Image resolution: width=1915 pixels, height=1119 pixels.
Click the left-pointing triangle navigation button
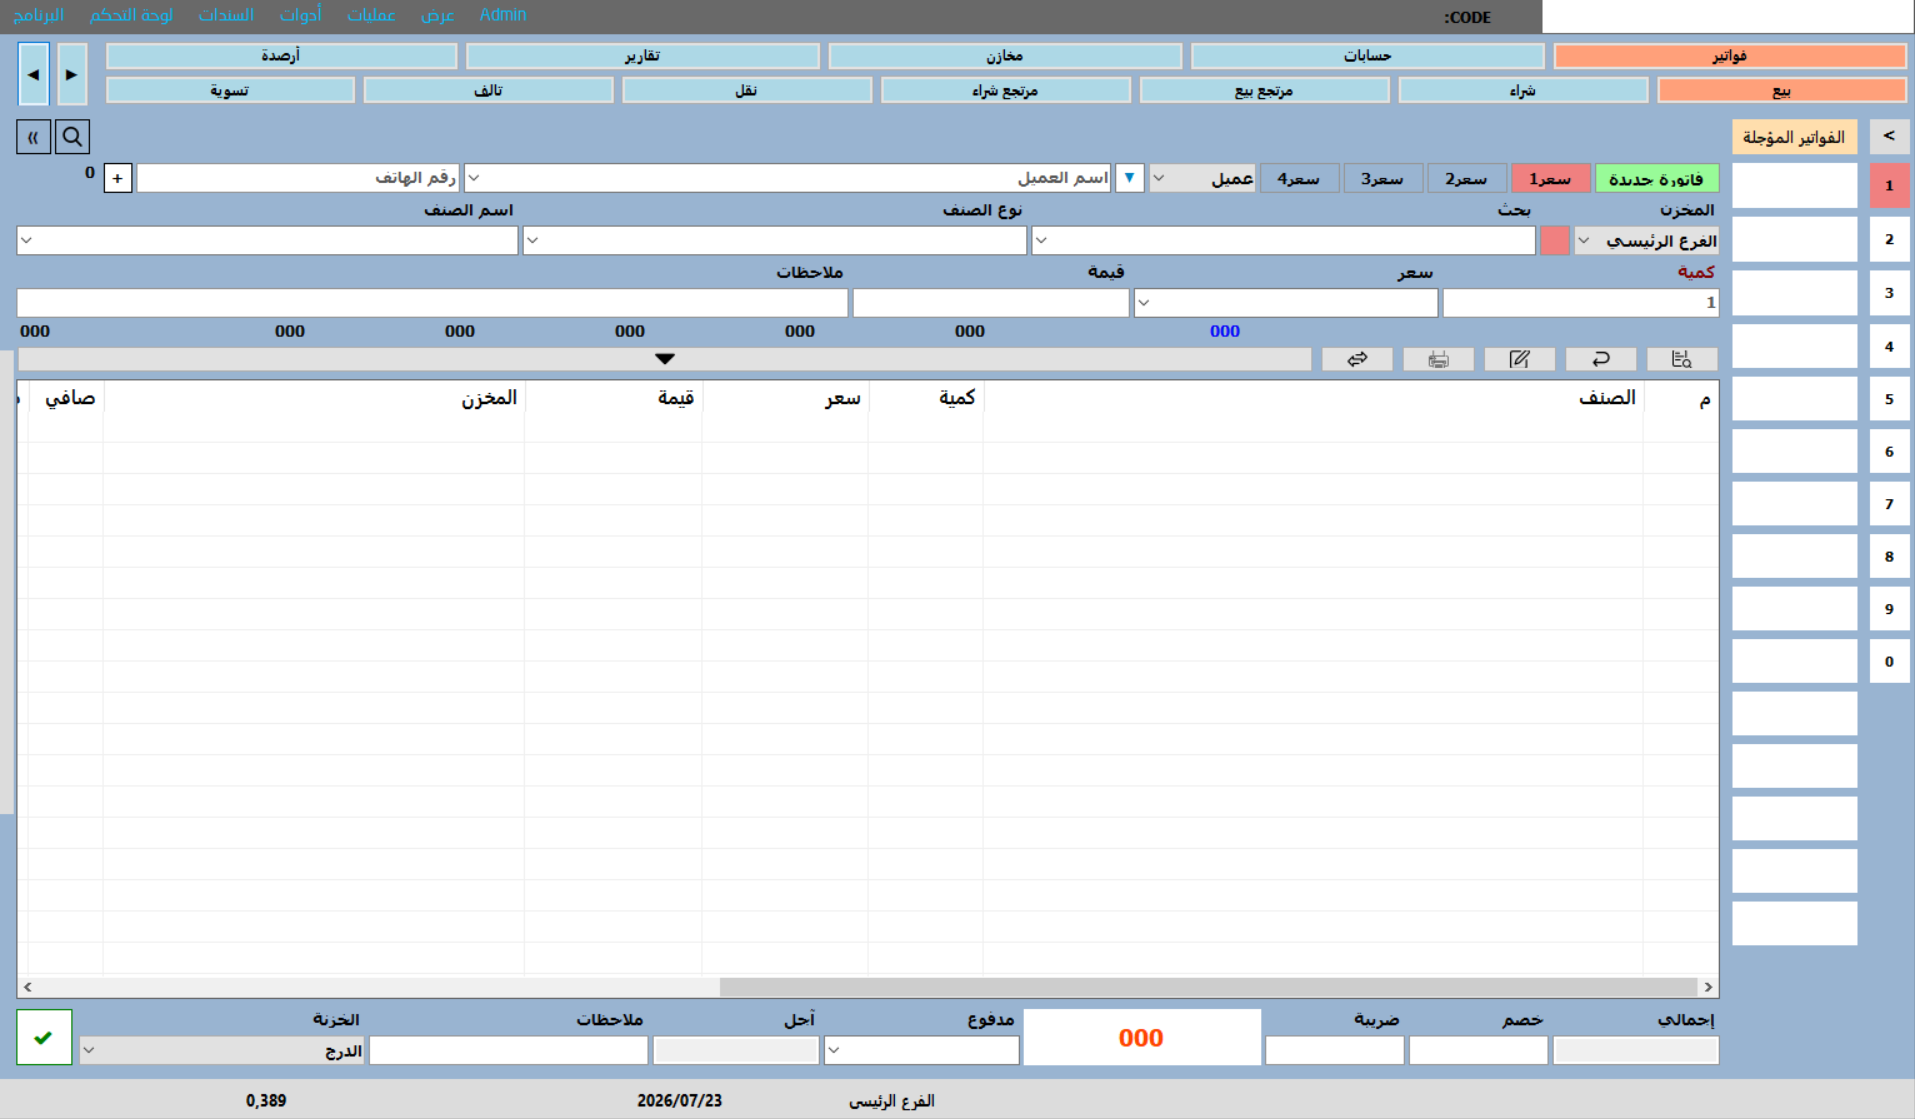point(33,74)
